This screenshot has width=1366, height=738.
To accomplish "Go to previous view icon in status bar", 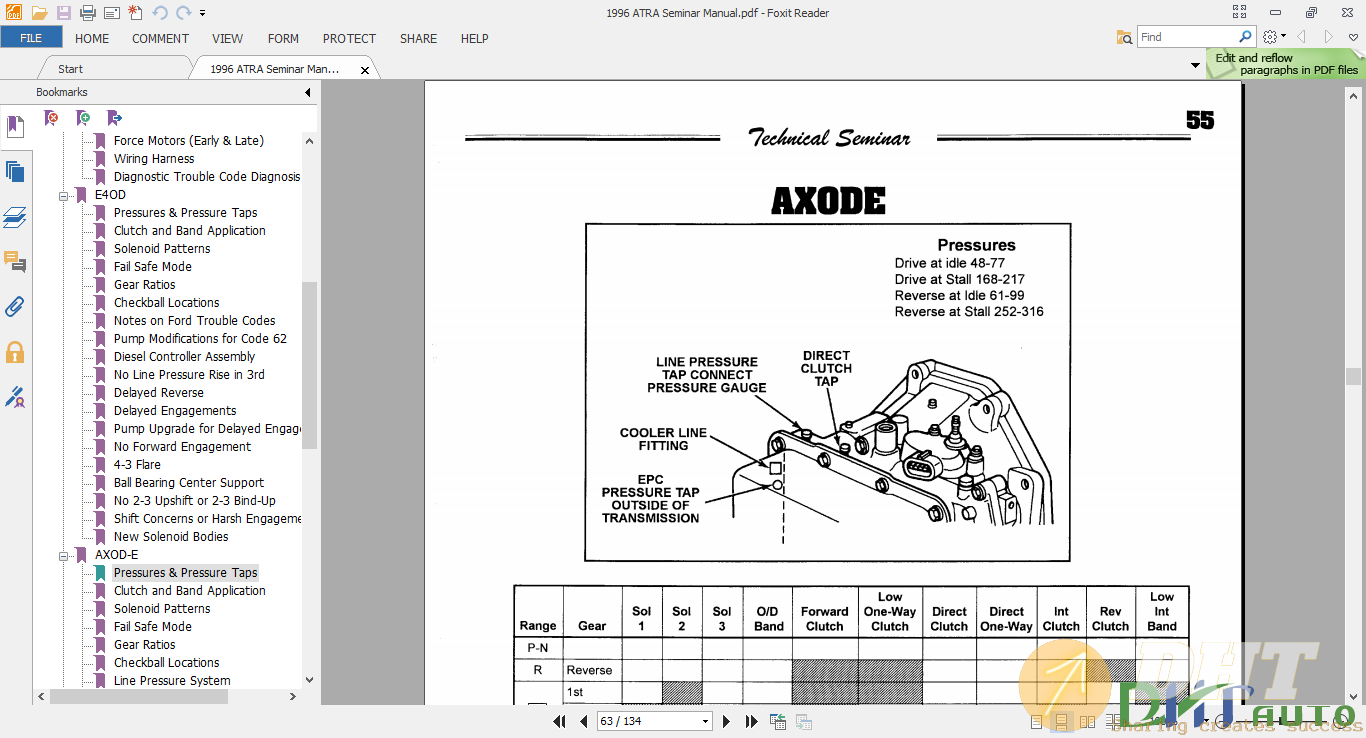I will click(x=778, y=721).
